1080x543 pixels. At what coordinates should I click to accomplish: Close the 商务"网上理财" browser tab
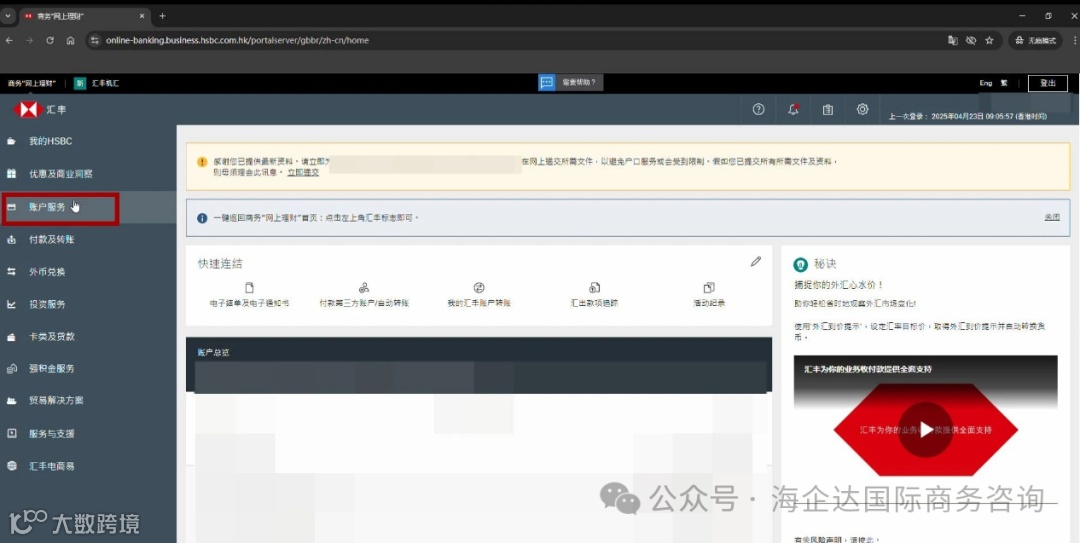click(143, 16)
